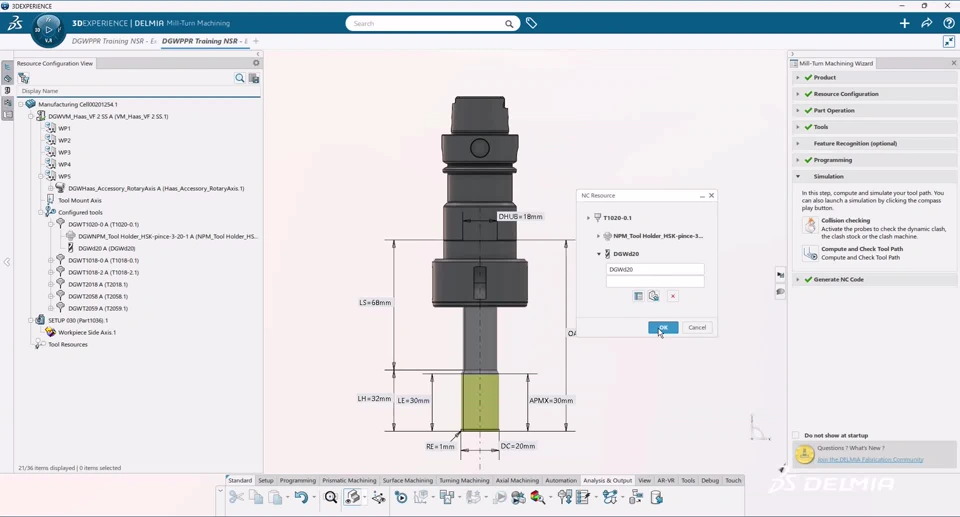Open the Surface Machining tab
960x517 pixels.
tap(408, 480)
